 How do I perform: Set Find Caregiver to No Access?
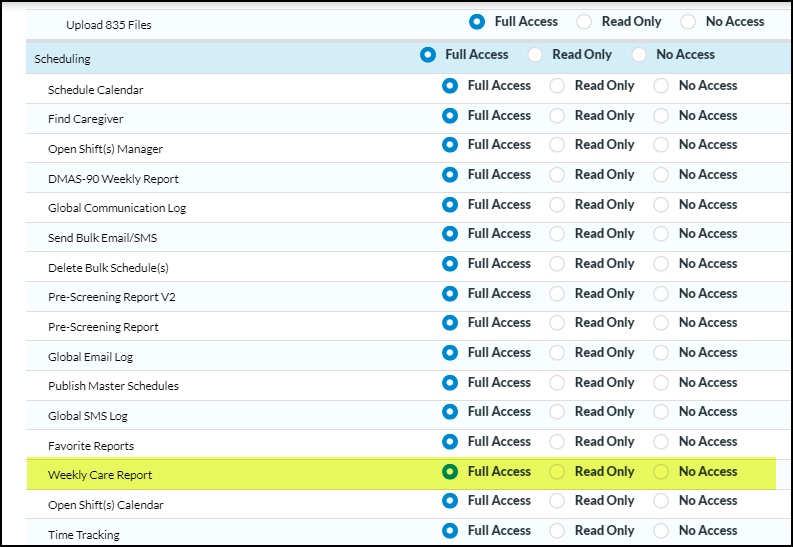pyautogui.click(x=661, y=116)
